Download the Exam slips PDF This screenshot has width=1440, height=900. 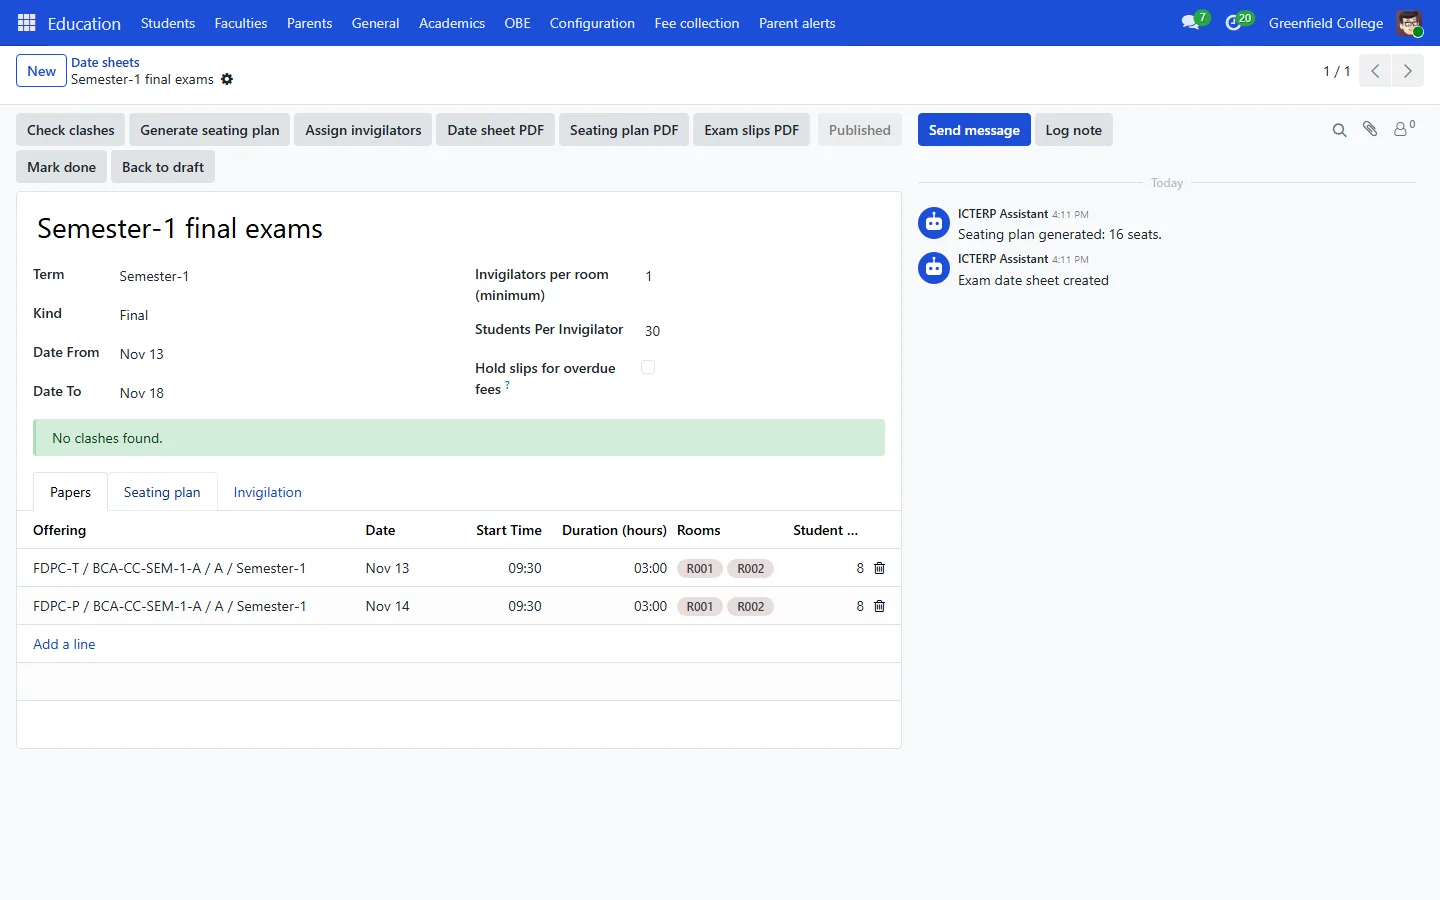coord(751,130)
